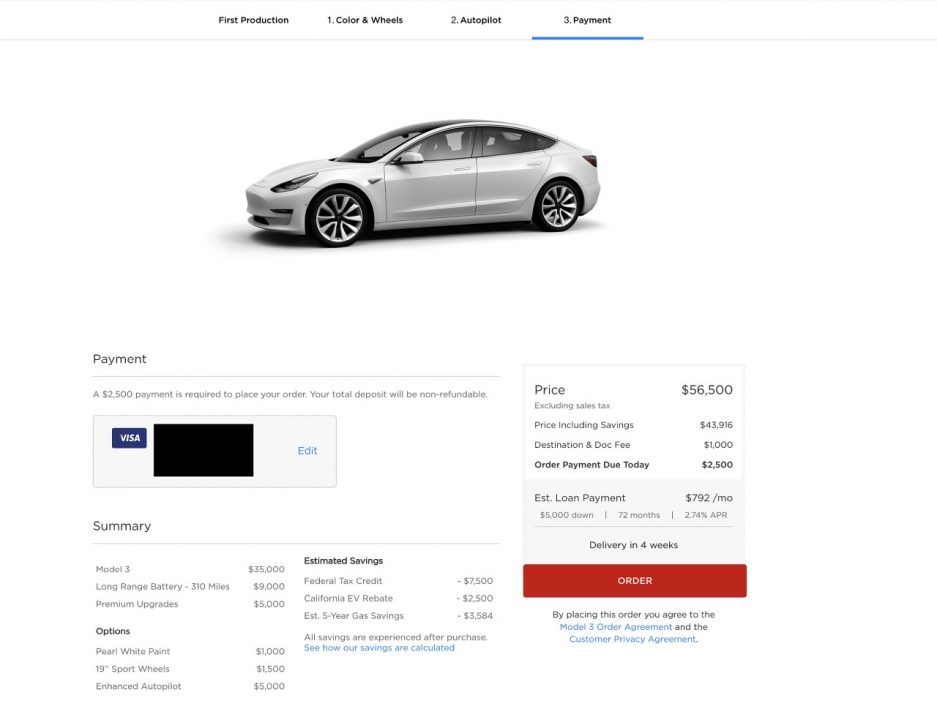937x720 pixels.
Task: Click the Estimated Savings heading
Action: pos(343,560)
